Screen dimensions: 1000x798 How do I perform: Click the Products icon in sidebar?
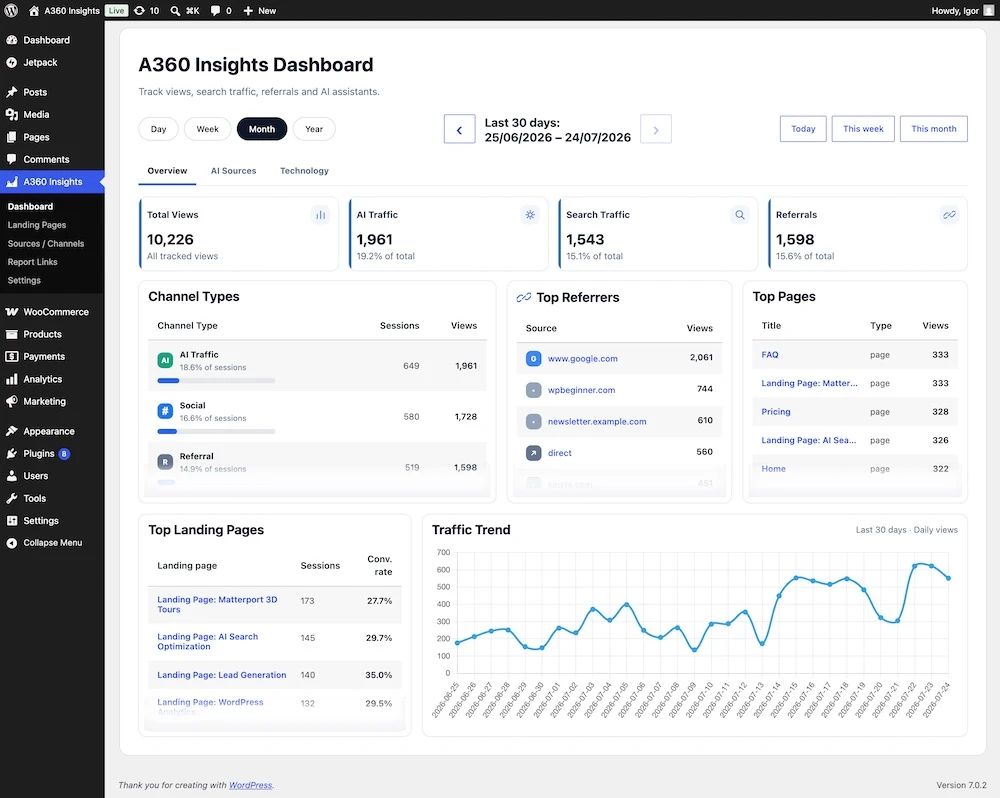tap(11, 334)
